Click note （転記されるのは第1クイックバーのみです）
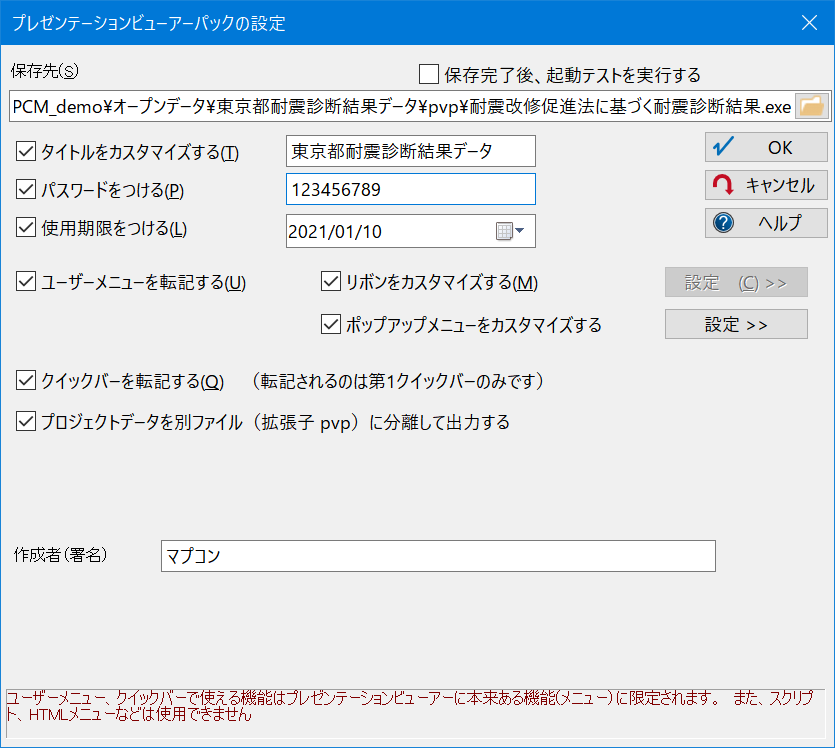 398,381
